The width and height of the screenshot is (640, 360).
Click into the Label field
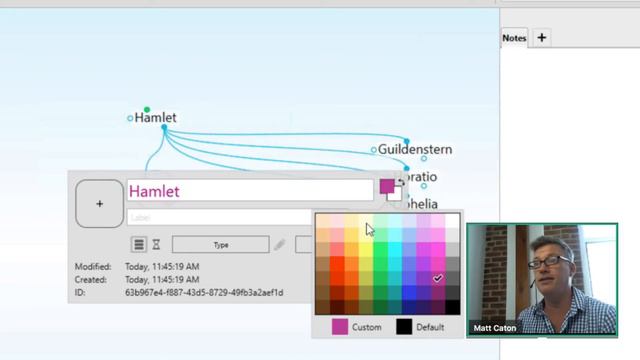click(x=220, y=217)
